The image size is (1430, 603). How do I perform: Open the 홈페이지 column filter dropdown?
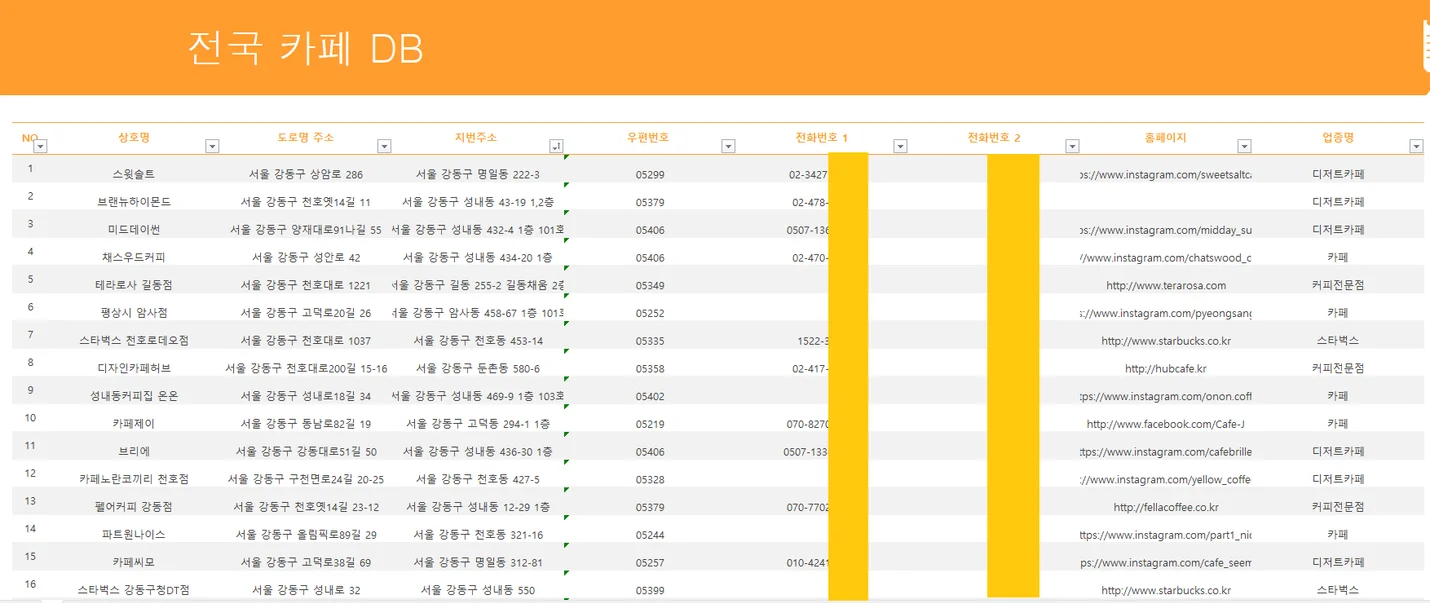pyautogui.click(x=1244, y=145)
